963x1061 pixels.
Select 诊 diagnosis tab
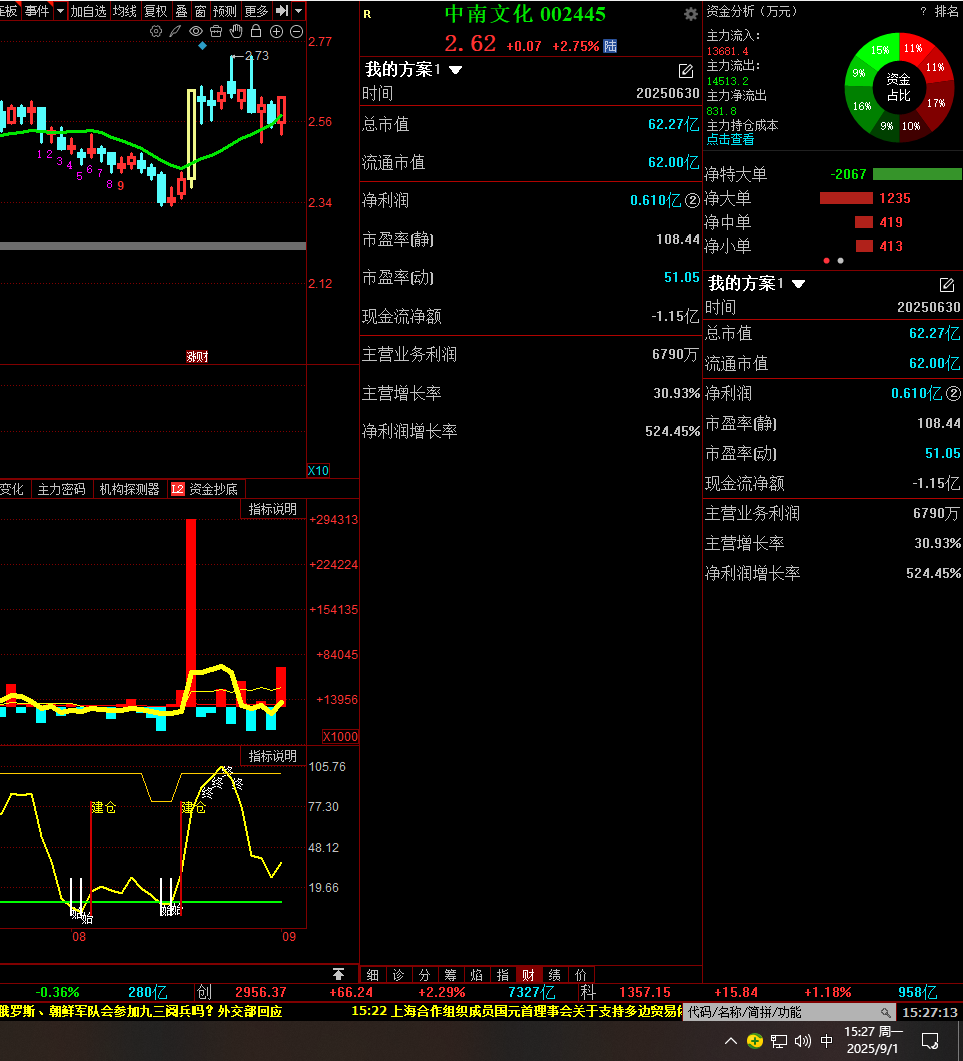click(x=399, y=975)
